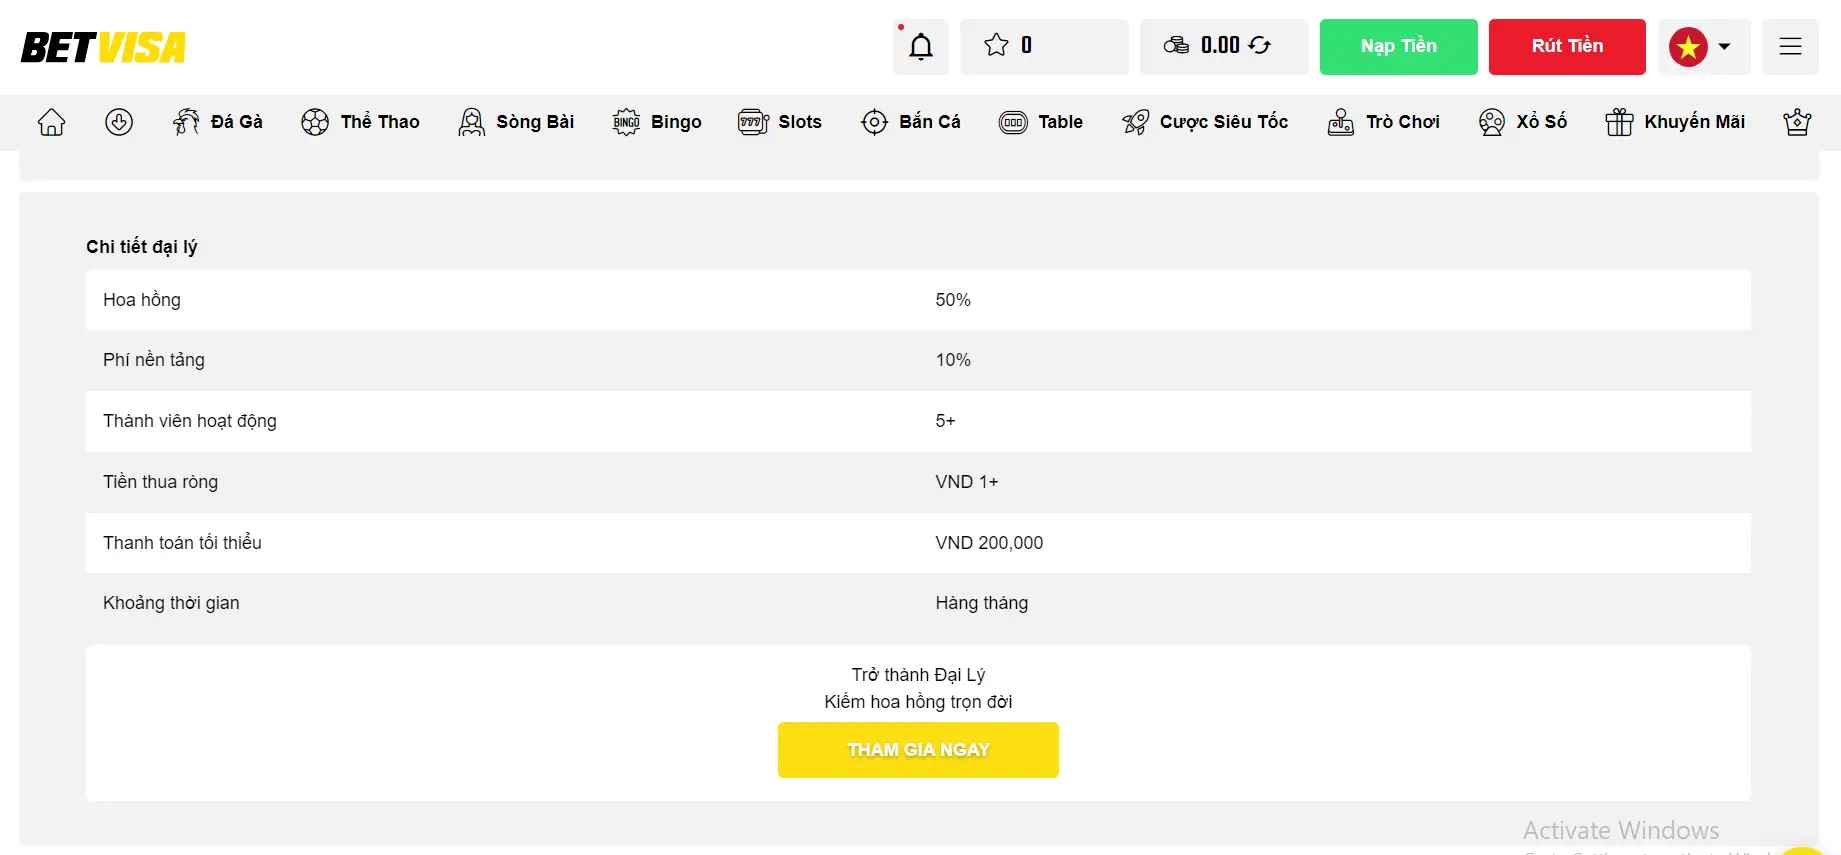Viewport: 1841px width, 855px height.
Task: Open Sòng Bài casino section
Action: [x=516, y=122]
